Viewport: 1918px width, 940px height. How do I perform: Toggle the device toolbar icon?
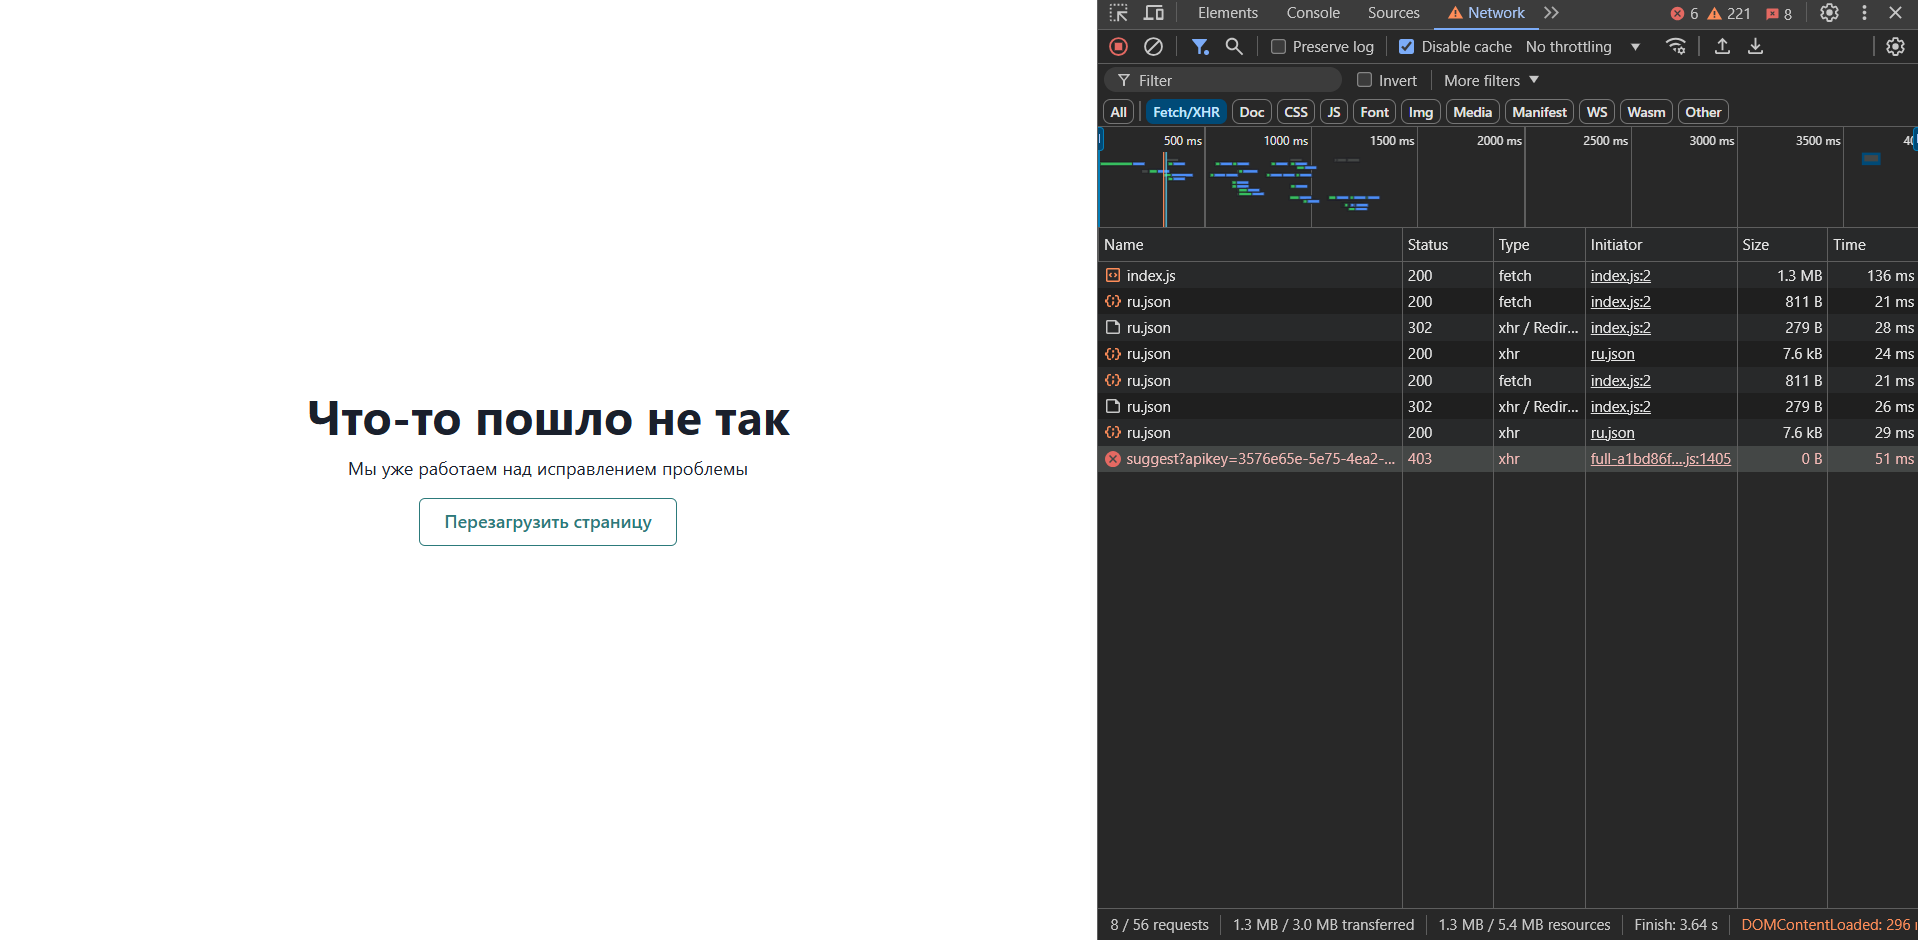1154,13
